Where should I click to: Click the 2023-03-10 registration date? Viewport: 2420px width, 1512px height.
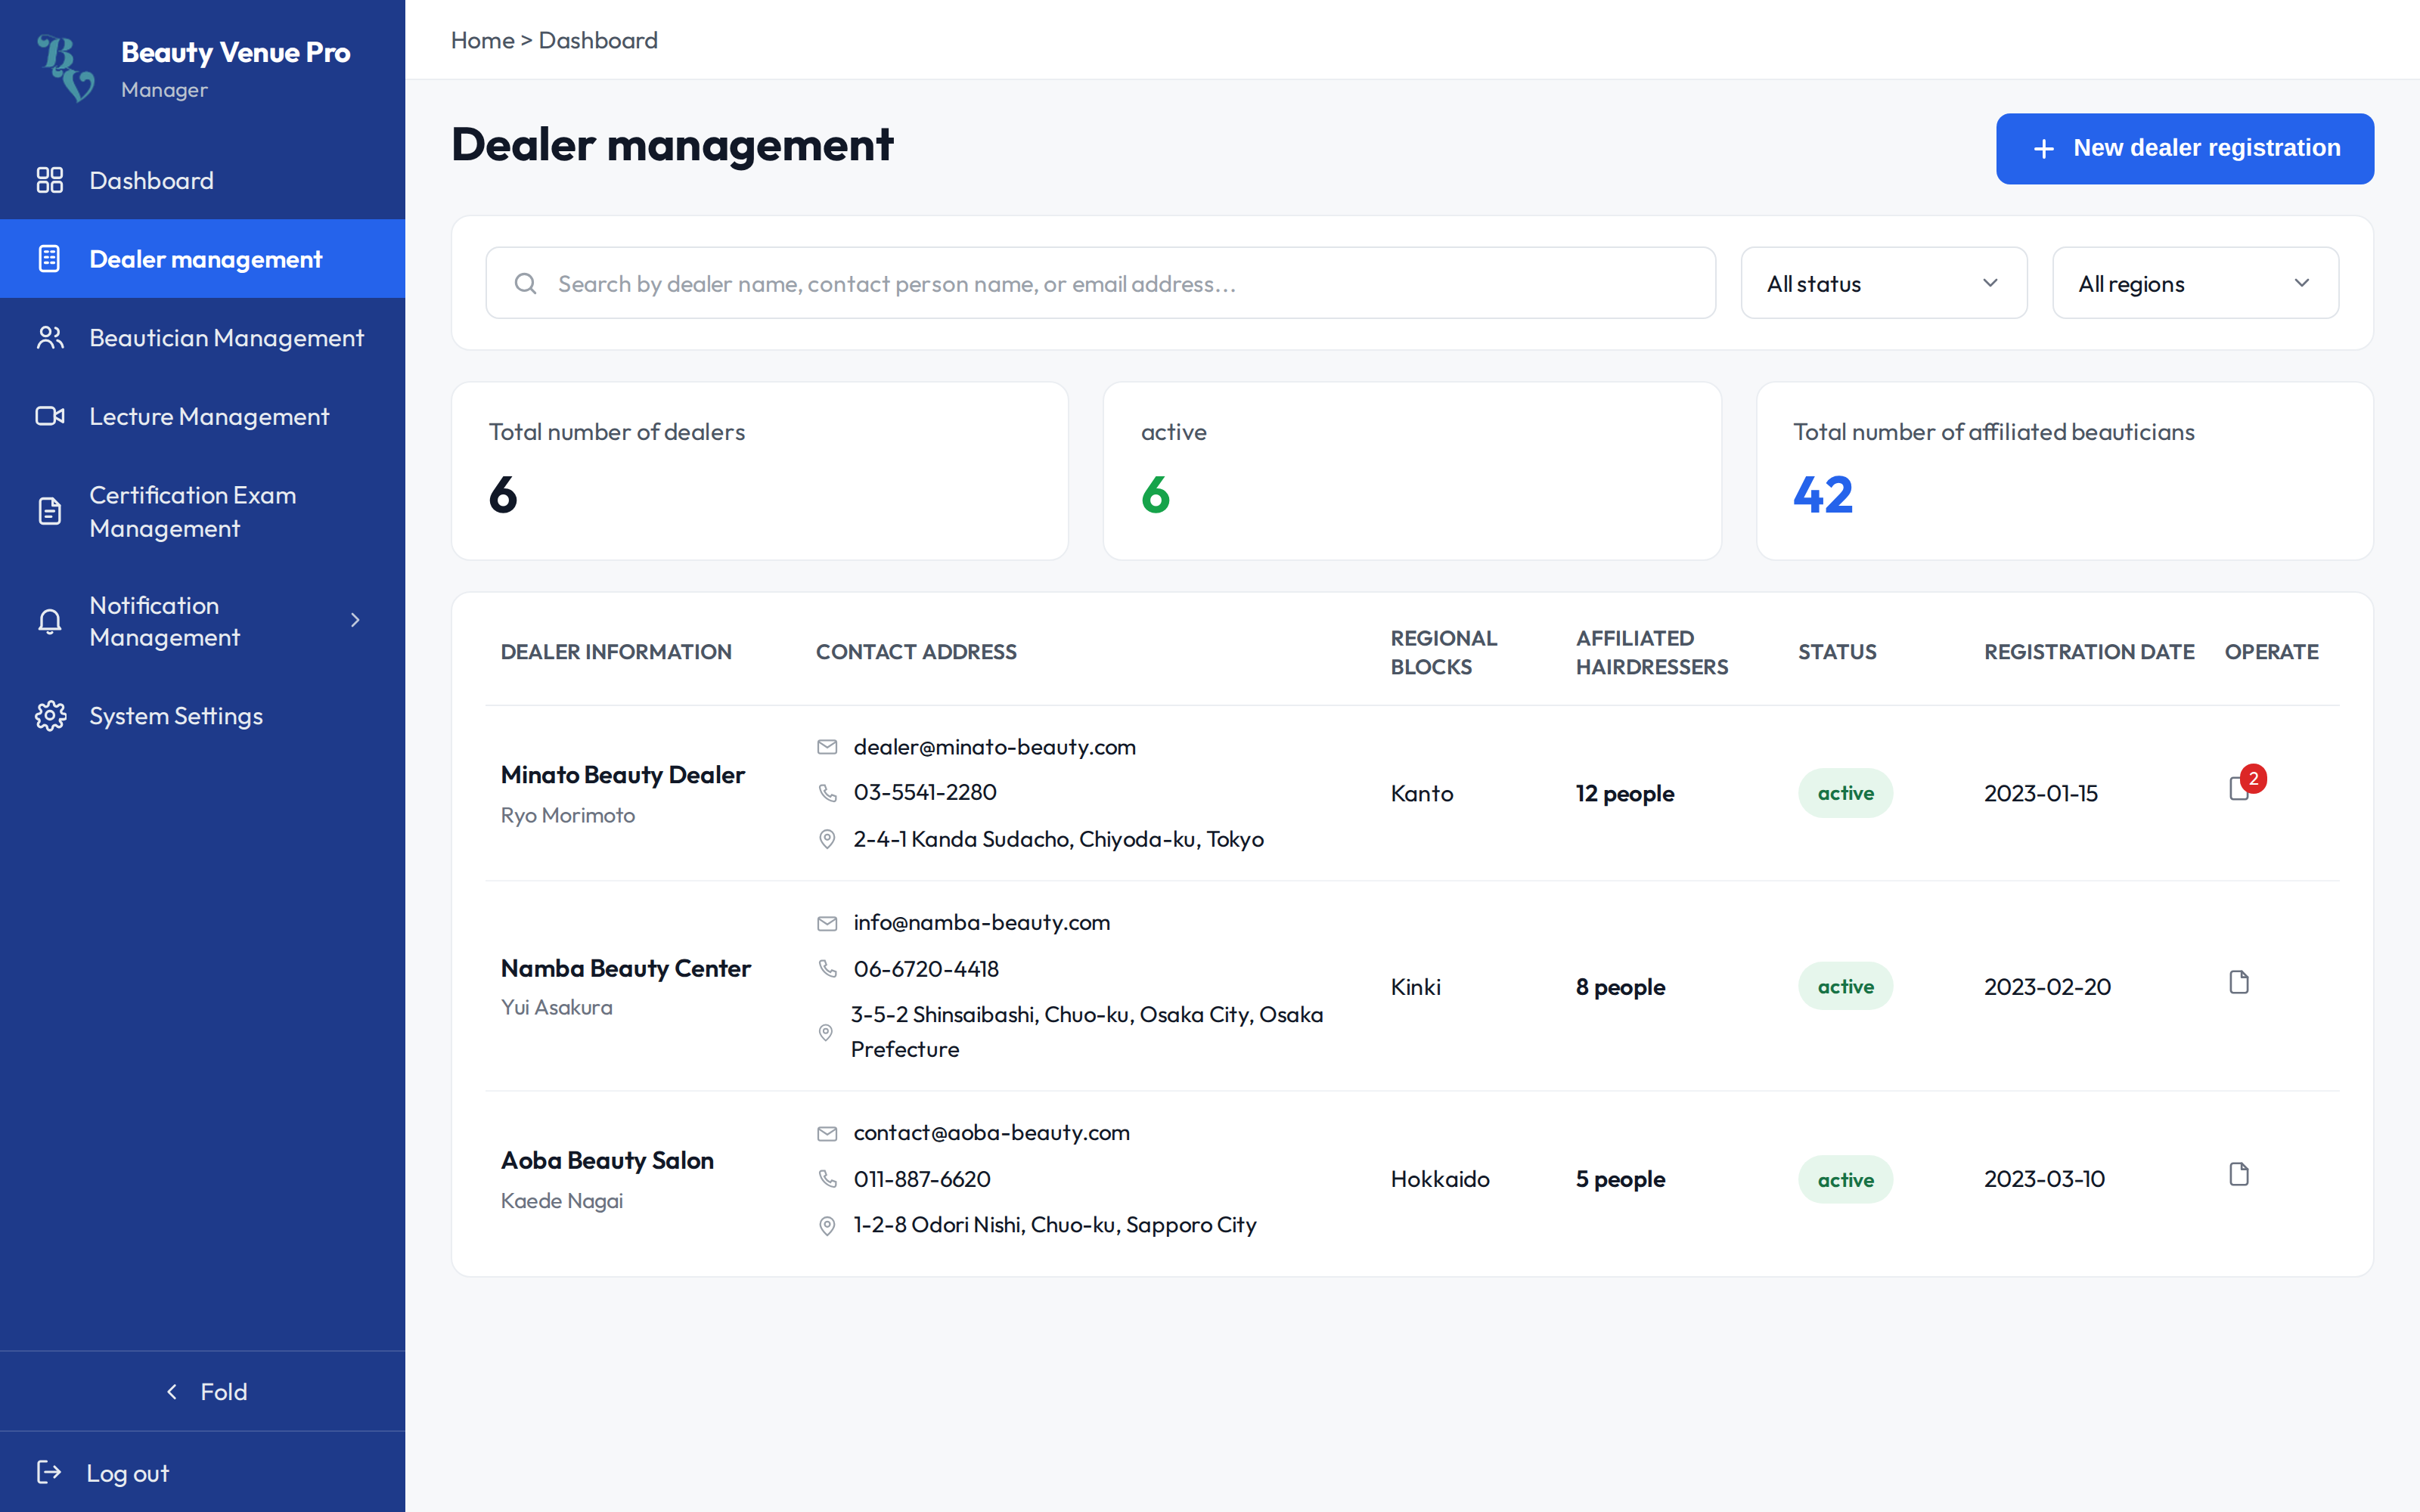click(2044, 1179)
